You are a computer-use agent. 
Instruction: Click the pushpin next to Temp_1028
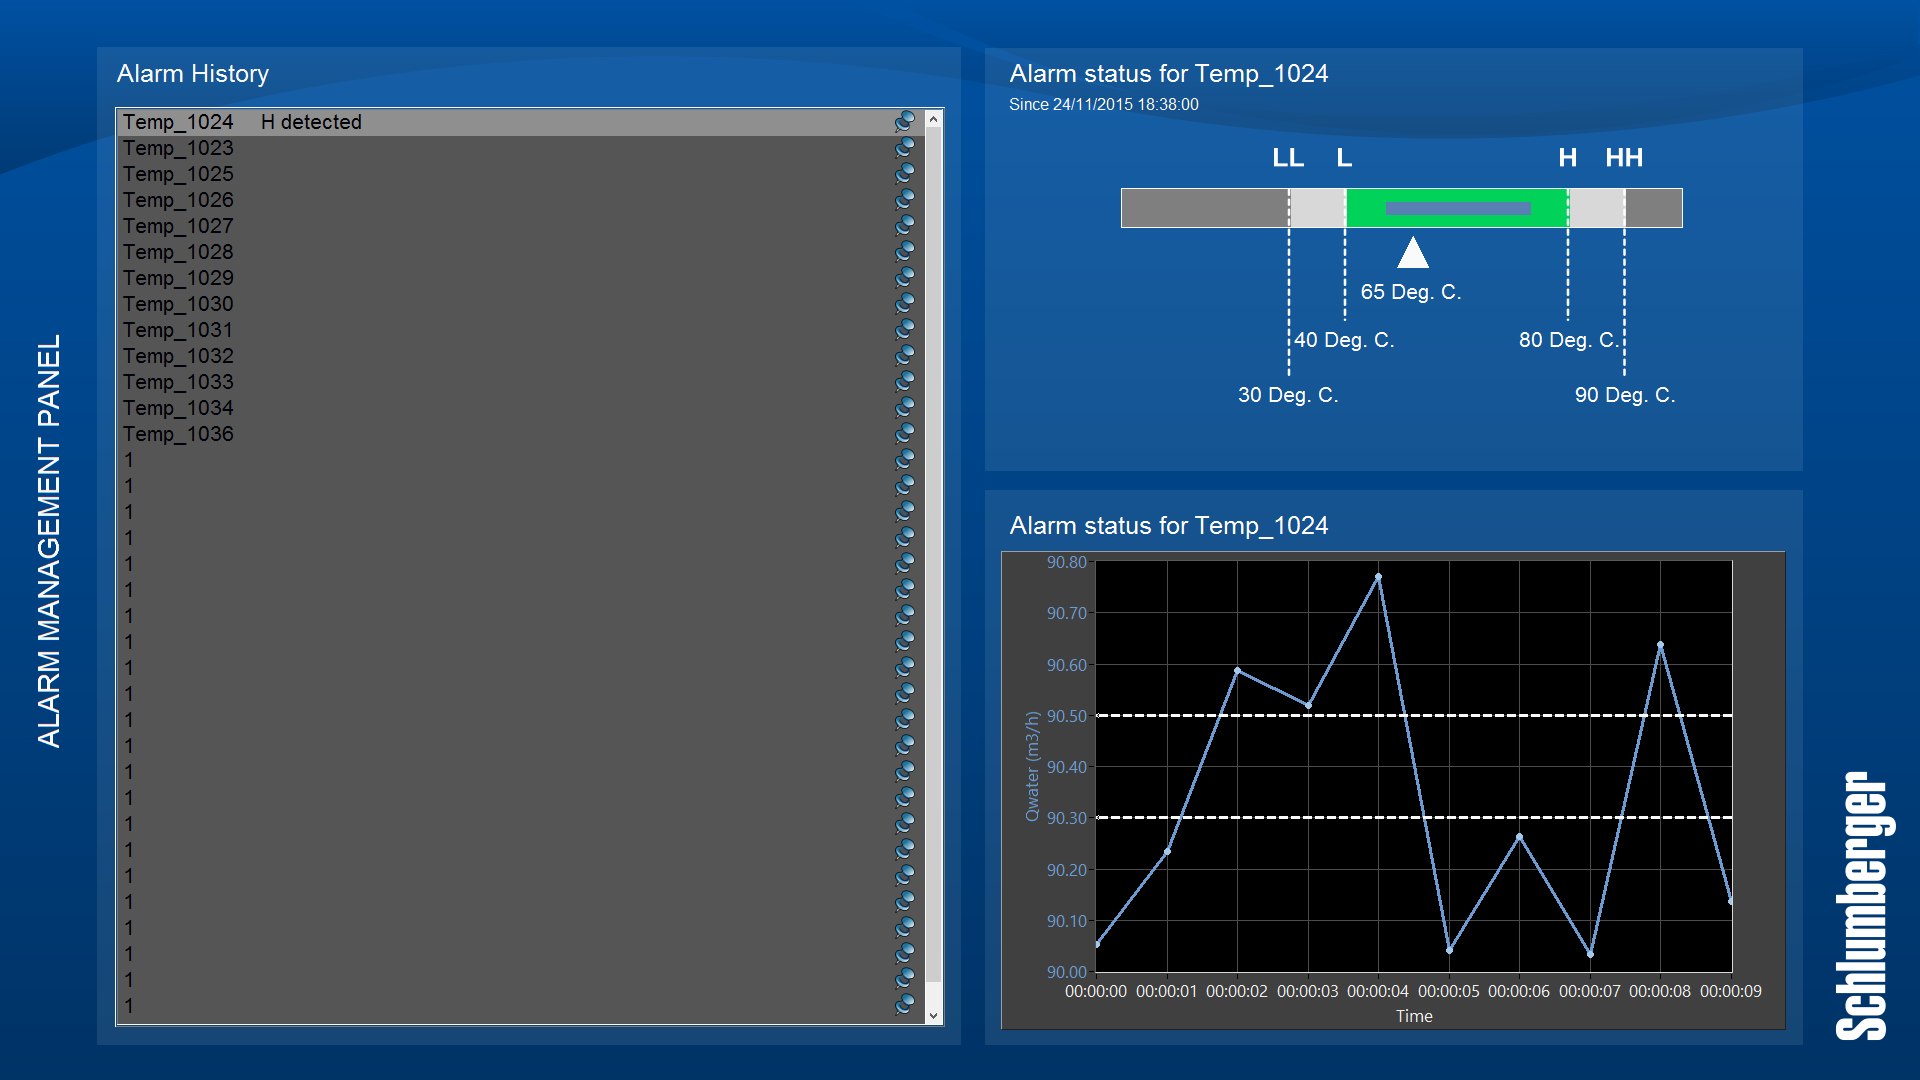(x=905, y=251)
